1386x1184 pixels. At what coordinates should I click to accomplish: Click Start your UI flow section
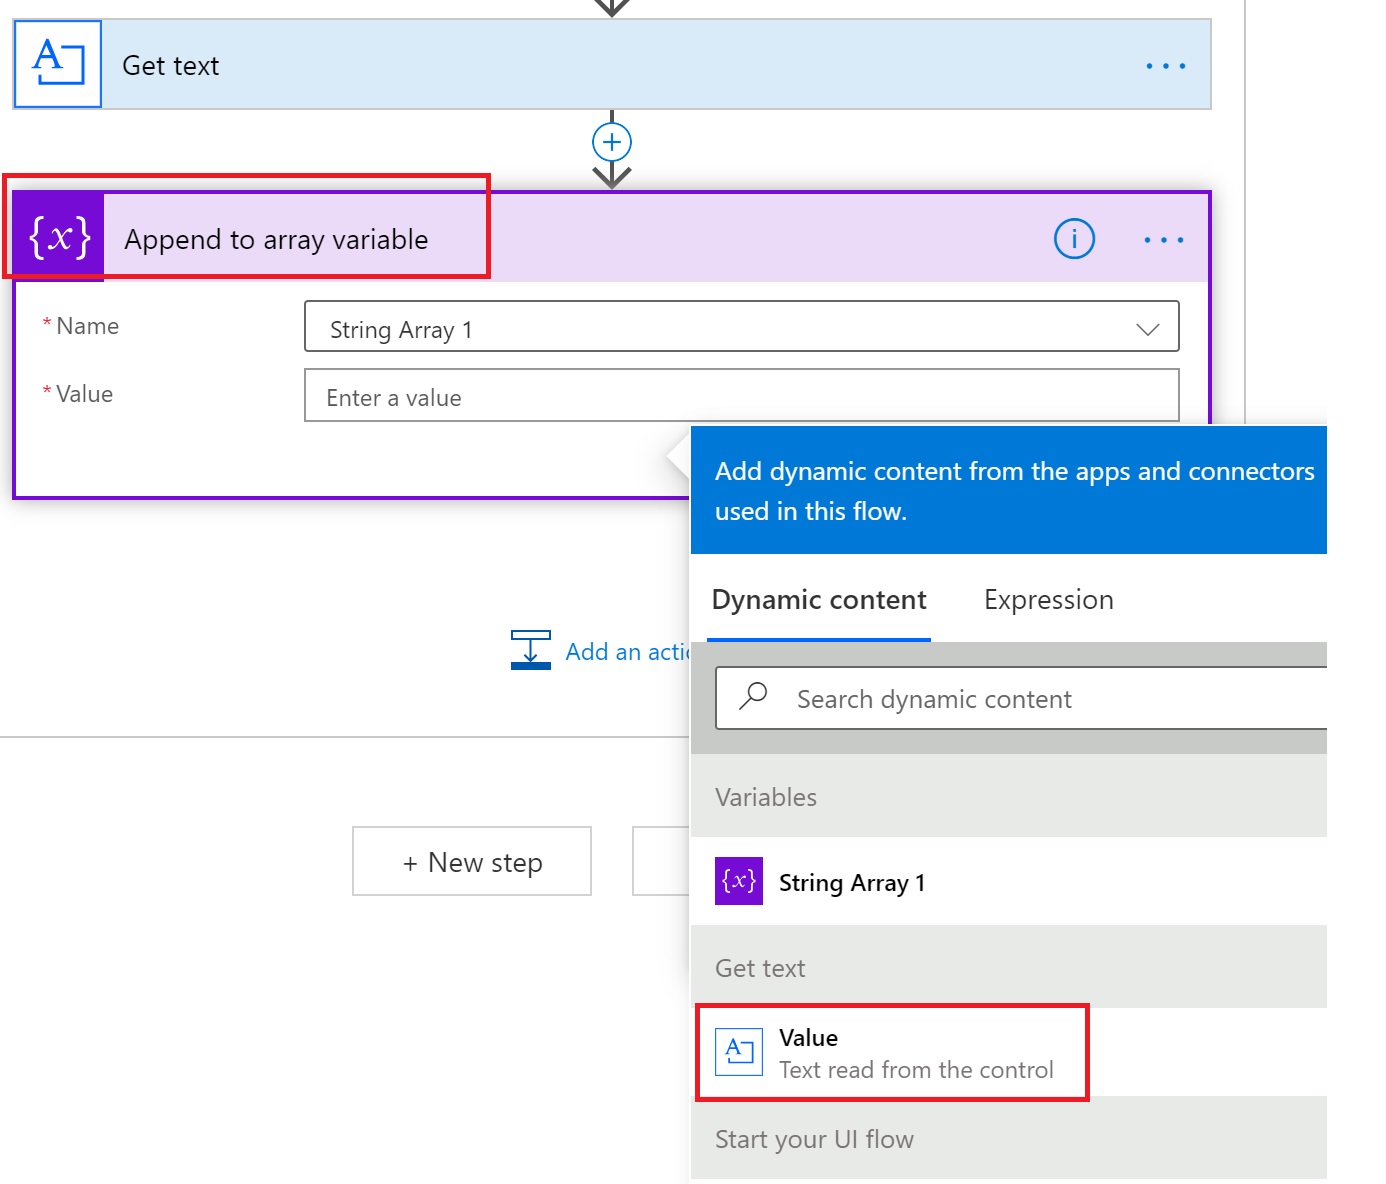point(813,1139)
